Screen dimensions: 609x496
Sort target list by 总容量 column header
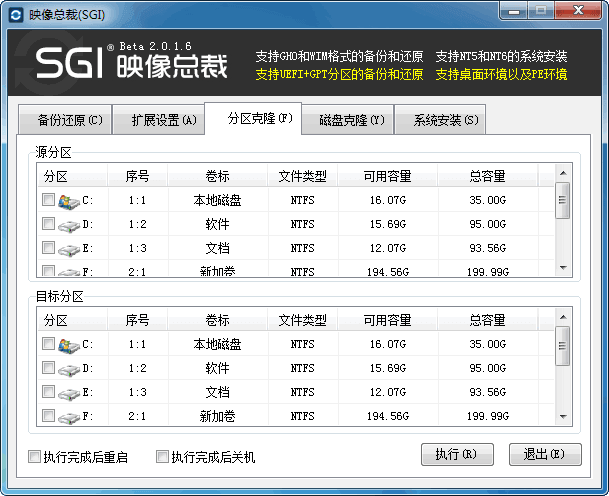coord(488,320)
